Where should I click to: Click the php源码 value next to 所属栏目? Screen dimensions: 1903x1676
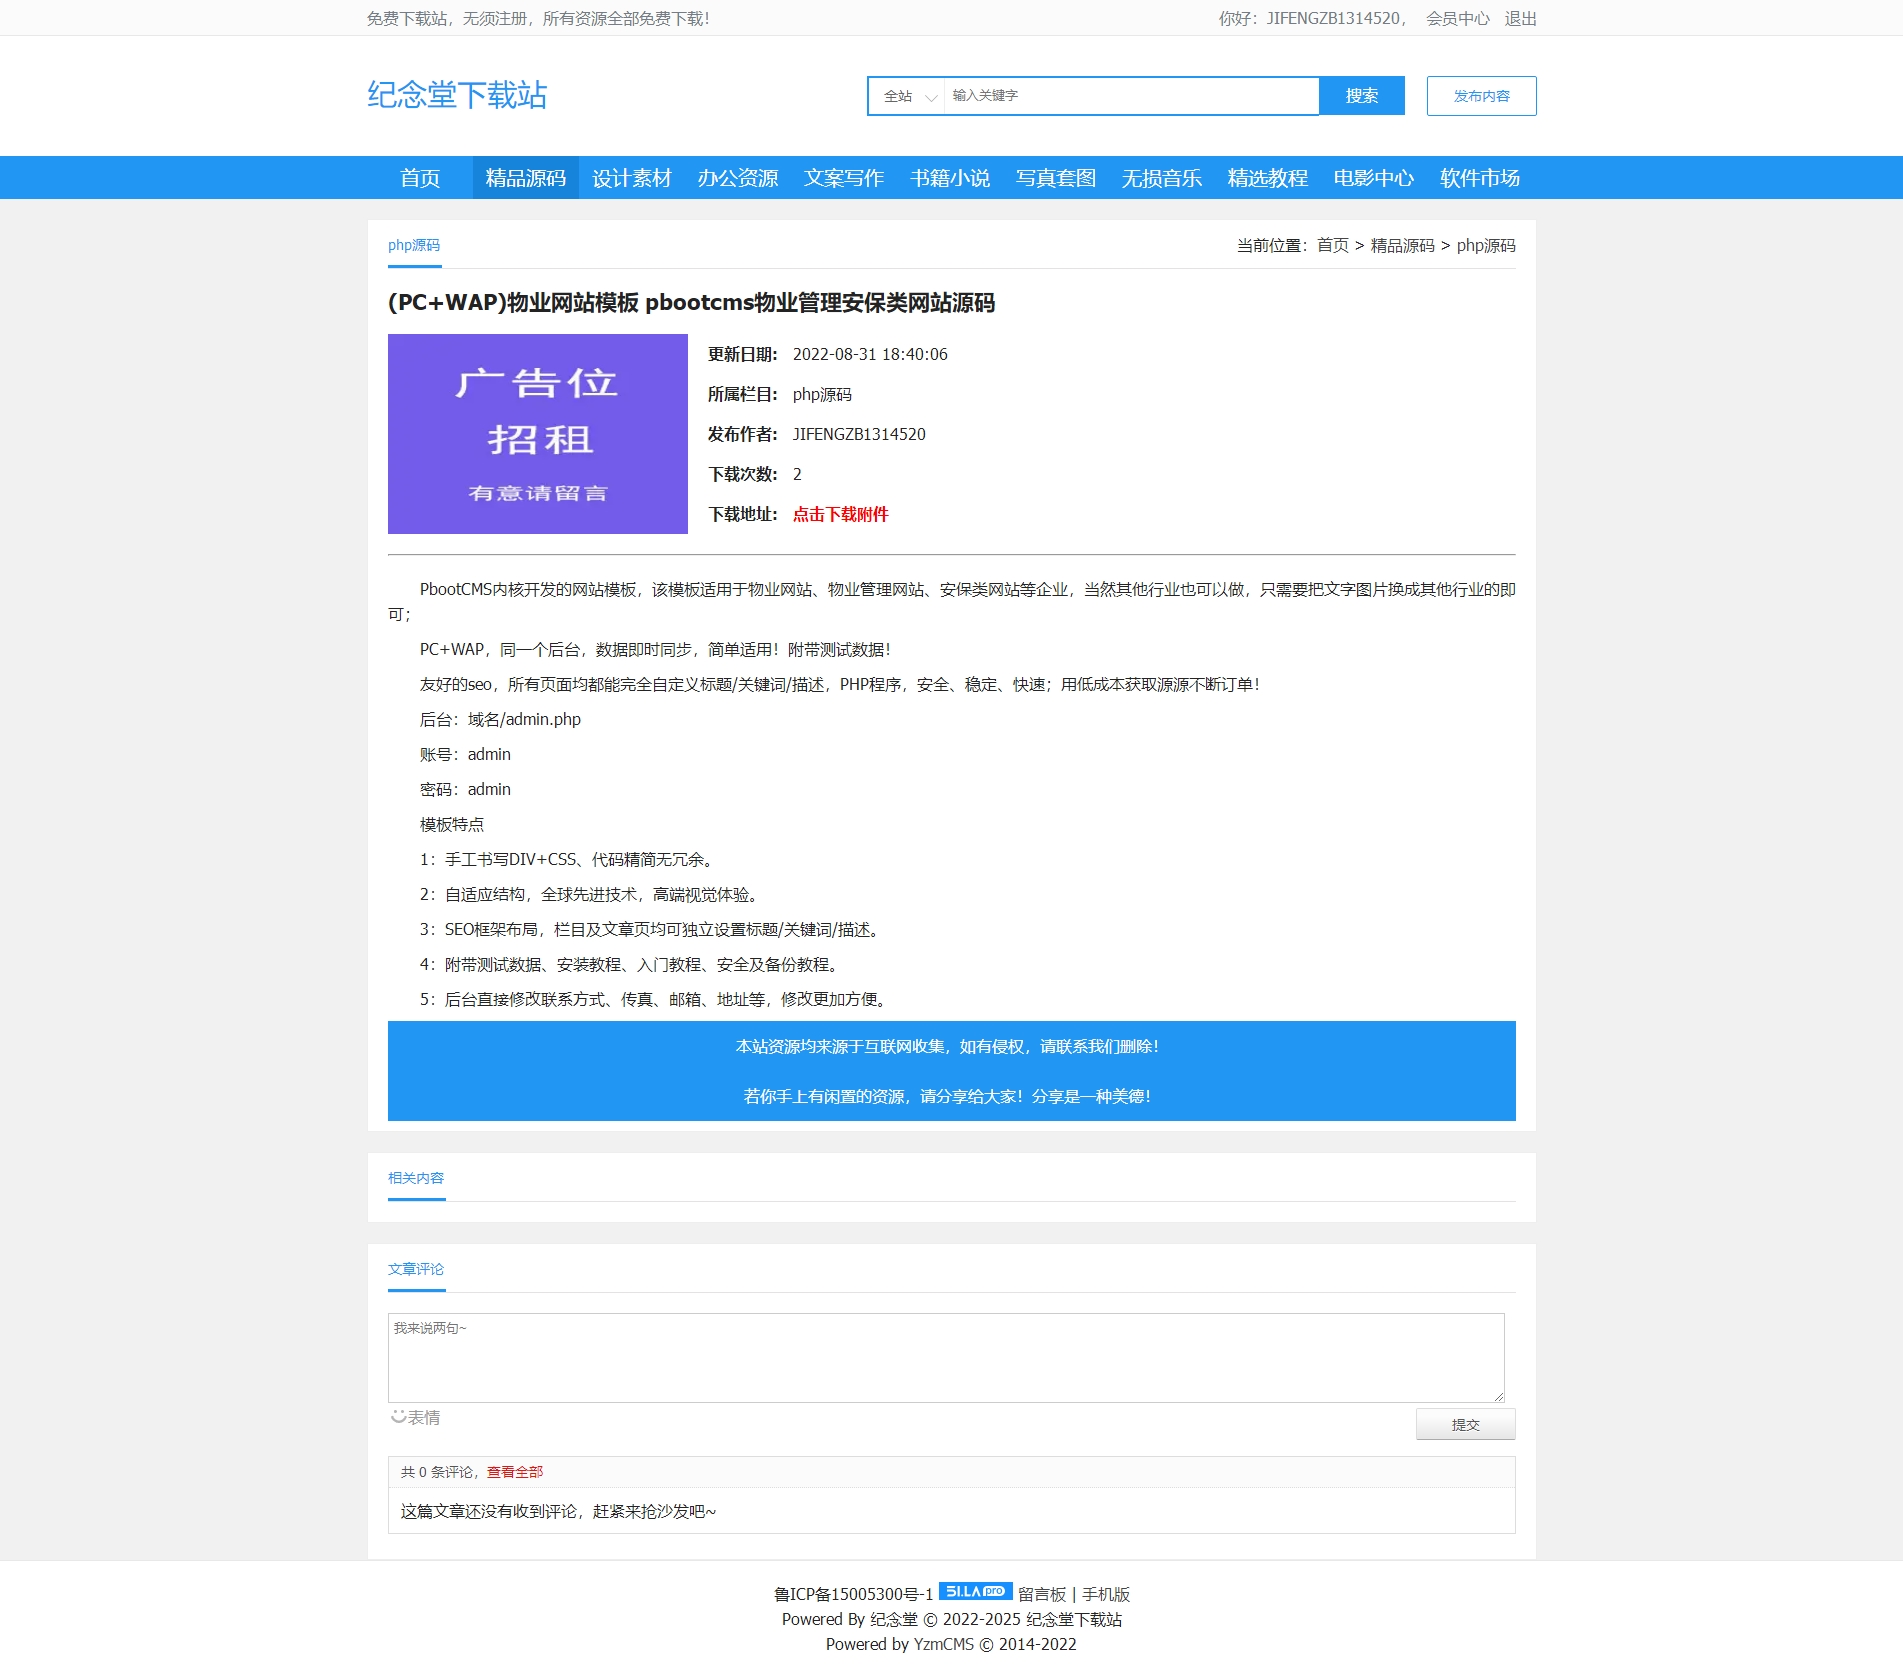(822, 394)
